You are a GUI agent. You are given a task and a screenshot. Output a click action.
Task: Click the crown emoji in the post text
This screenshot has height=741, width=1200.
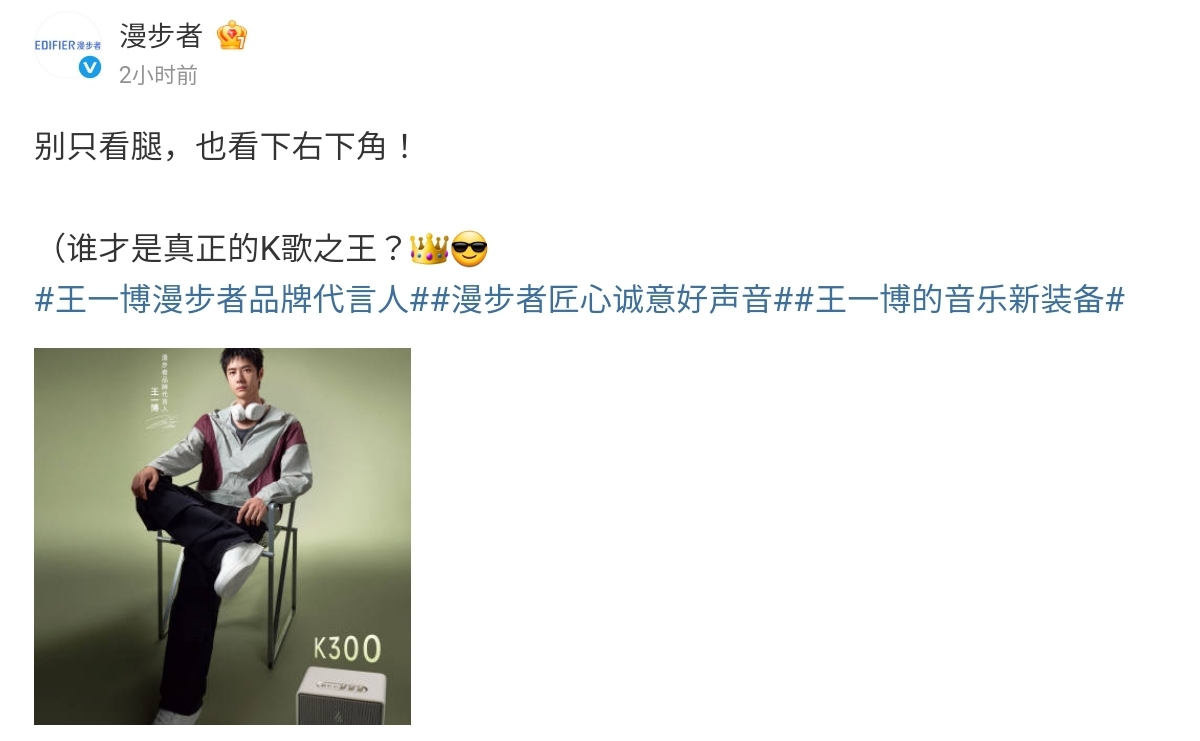429,248
